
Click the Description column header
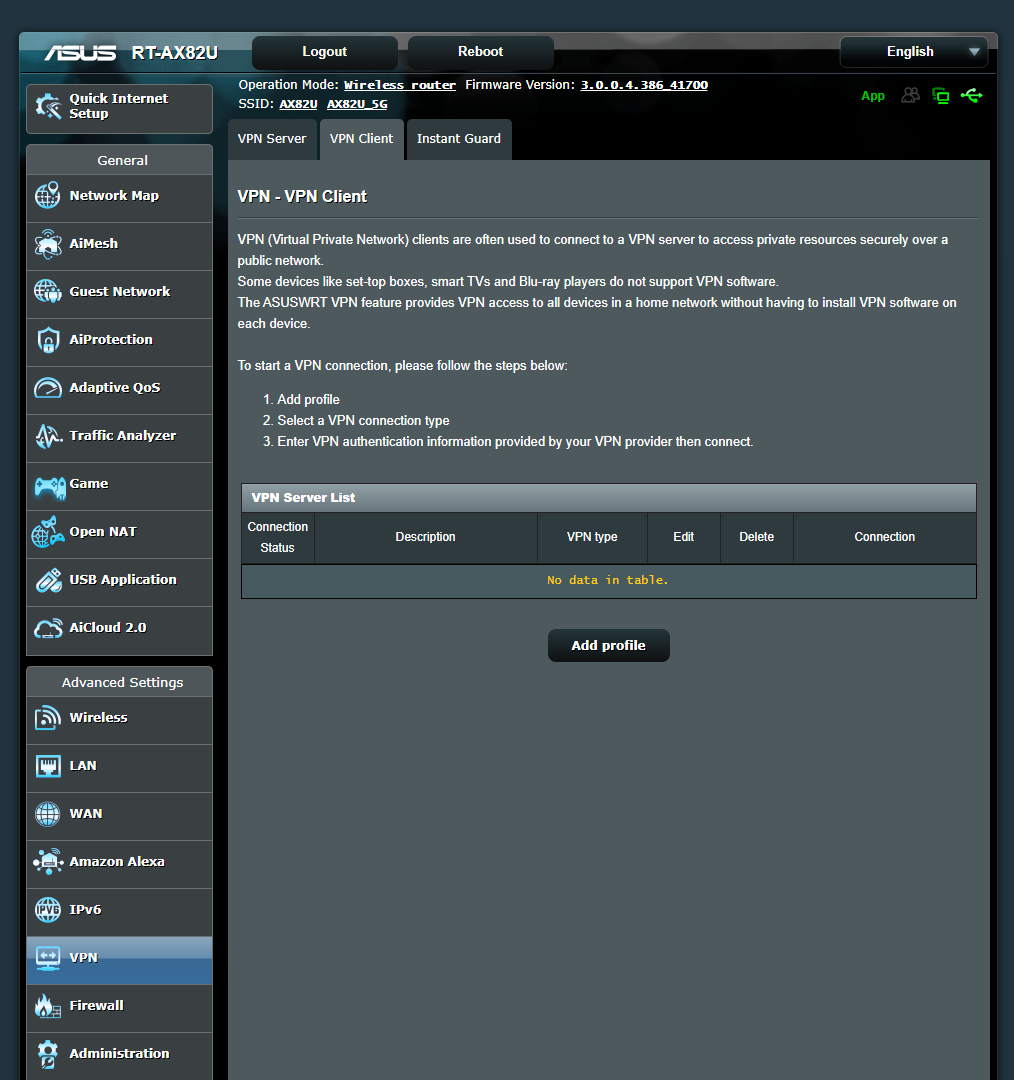coord(426,537)
